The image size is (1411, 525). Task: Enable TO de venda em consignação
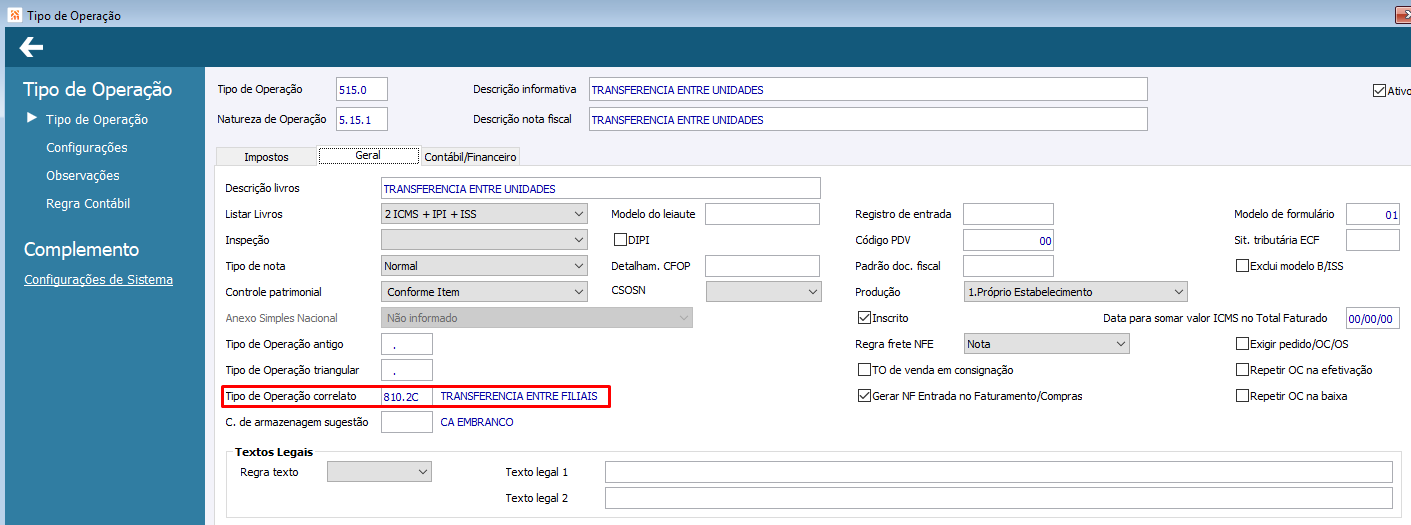865,370
